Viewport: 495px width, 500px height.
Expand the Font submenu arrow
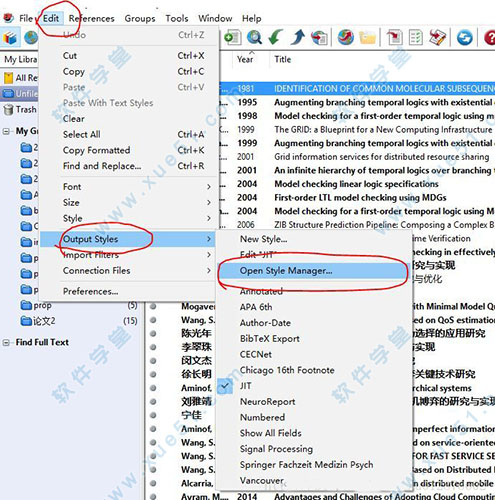pos(209,187)
